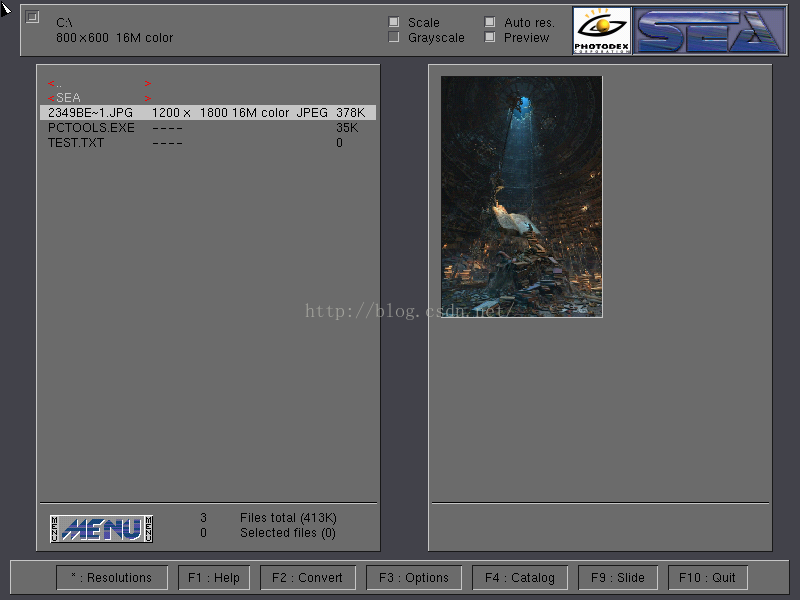Start F9 : Slide show

point(618,578)
